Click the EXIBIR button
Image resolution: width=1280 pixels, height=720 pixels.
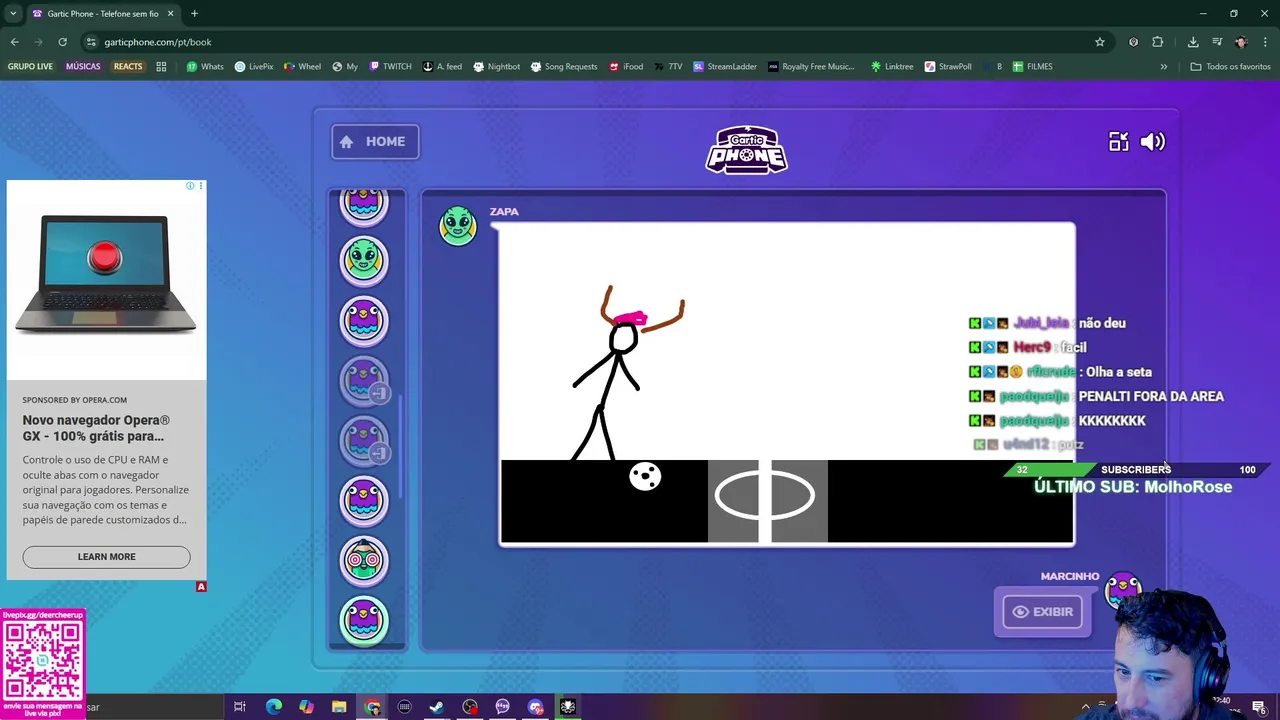click(x=1042, y=612)
